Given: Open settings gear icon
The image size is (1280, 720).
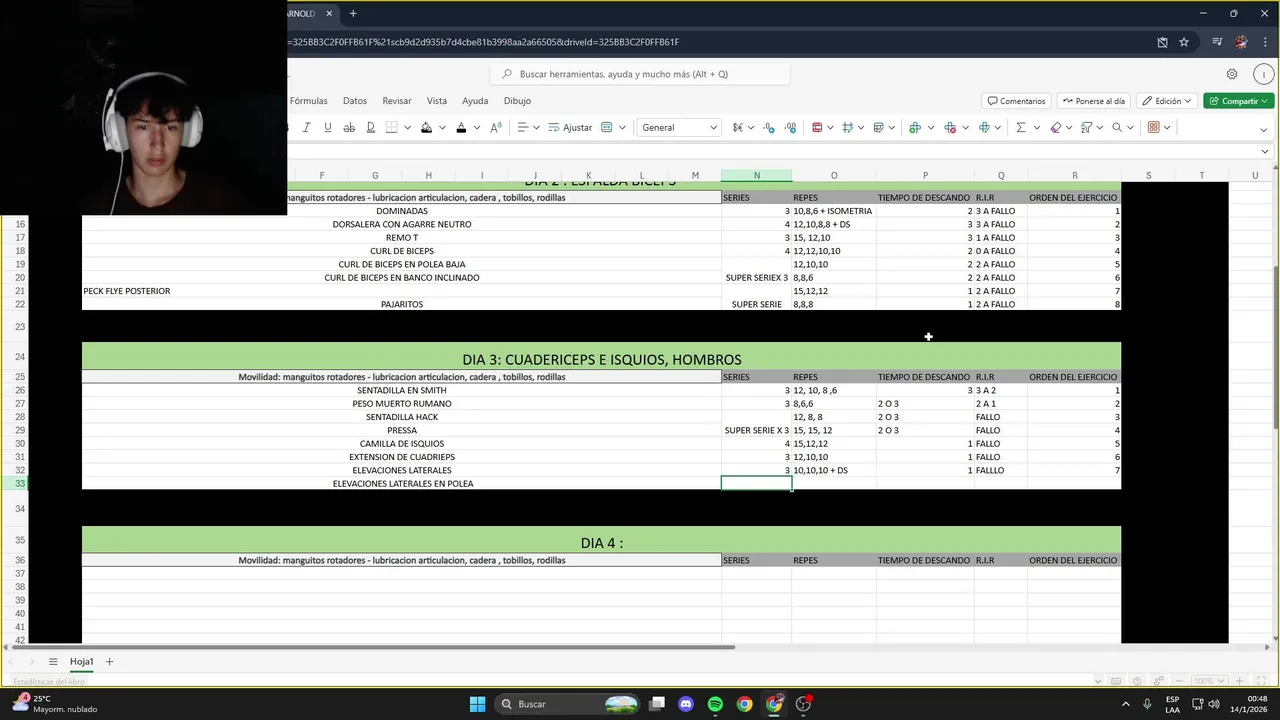Looking at the screenshot, I should (x=1232, y=74).
